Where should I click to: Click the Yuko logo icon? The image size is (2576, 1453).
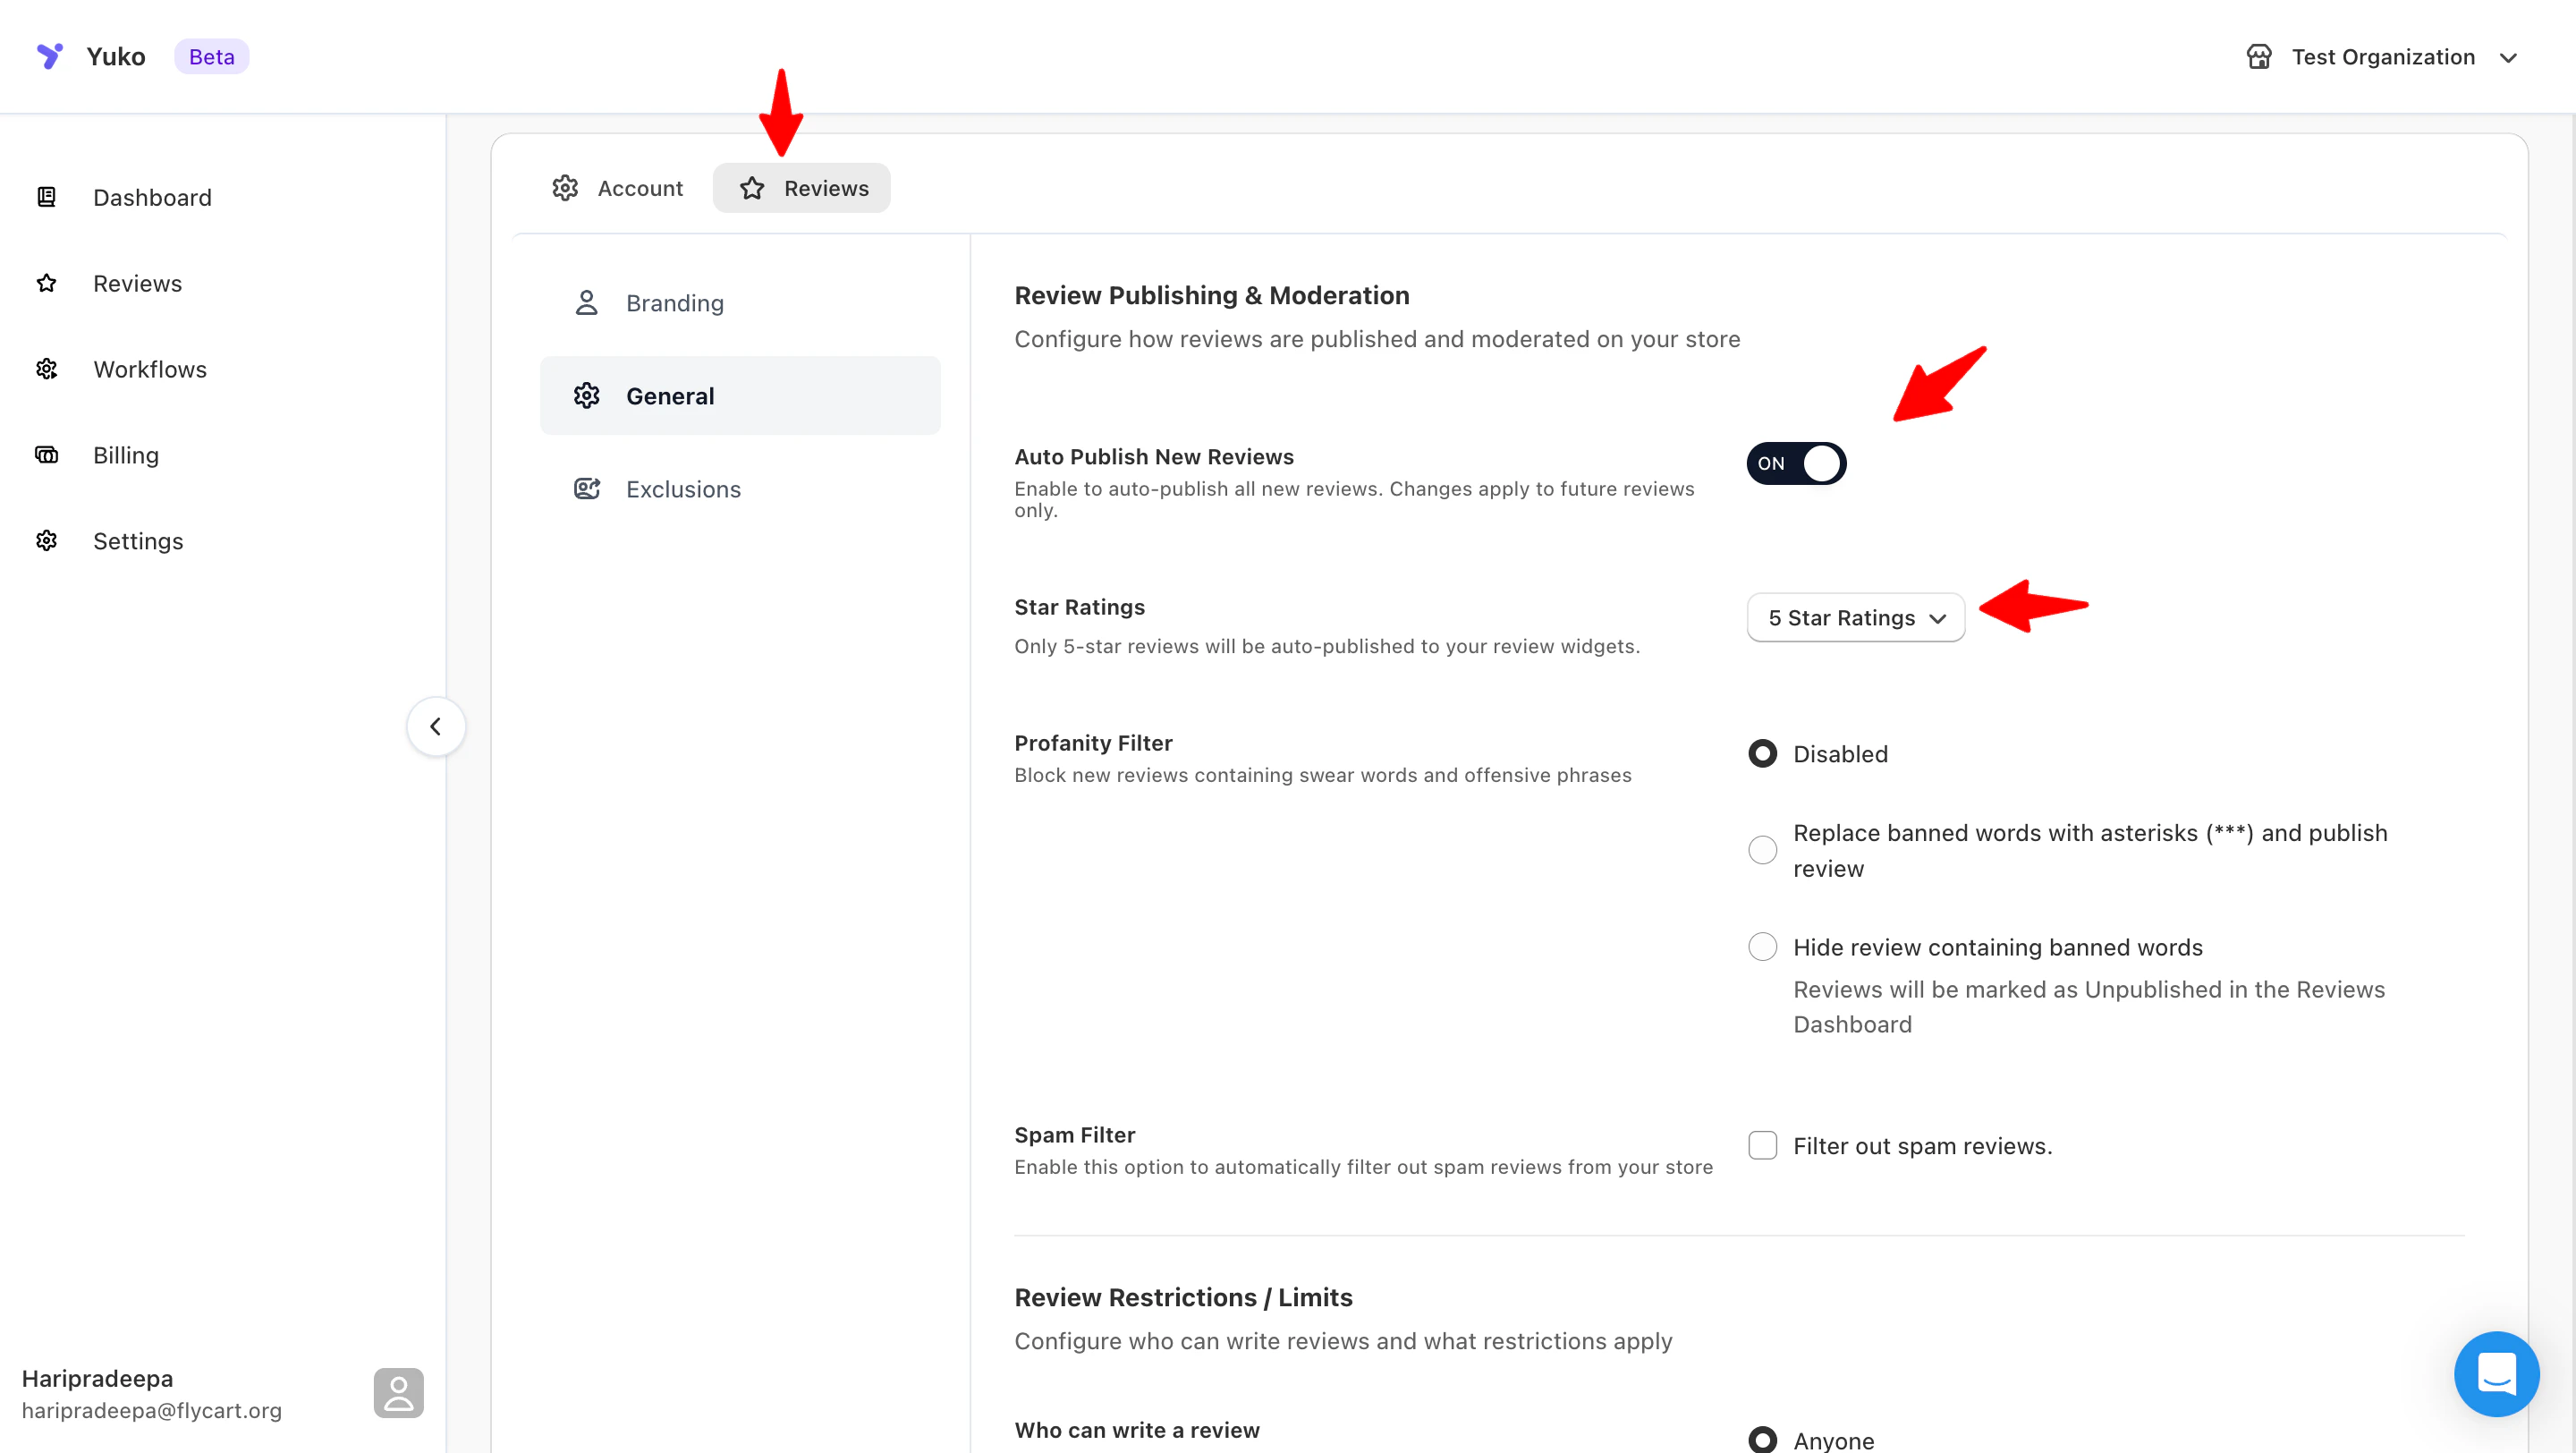point(49,56)
